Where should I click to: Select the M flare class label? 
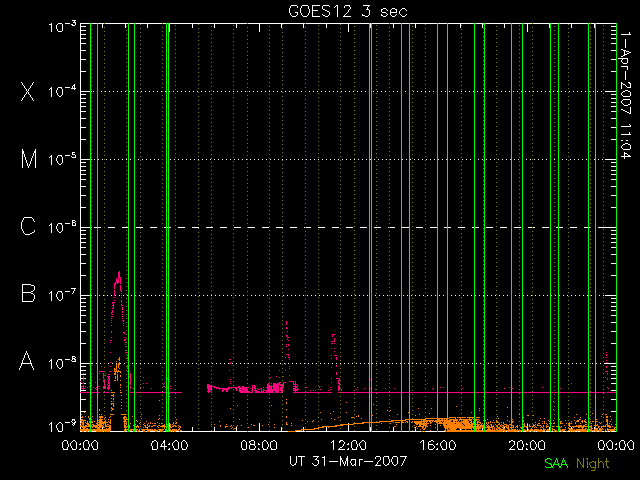click(x=29, y=159)
